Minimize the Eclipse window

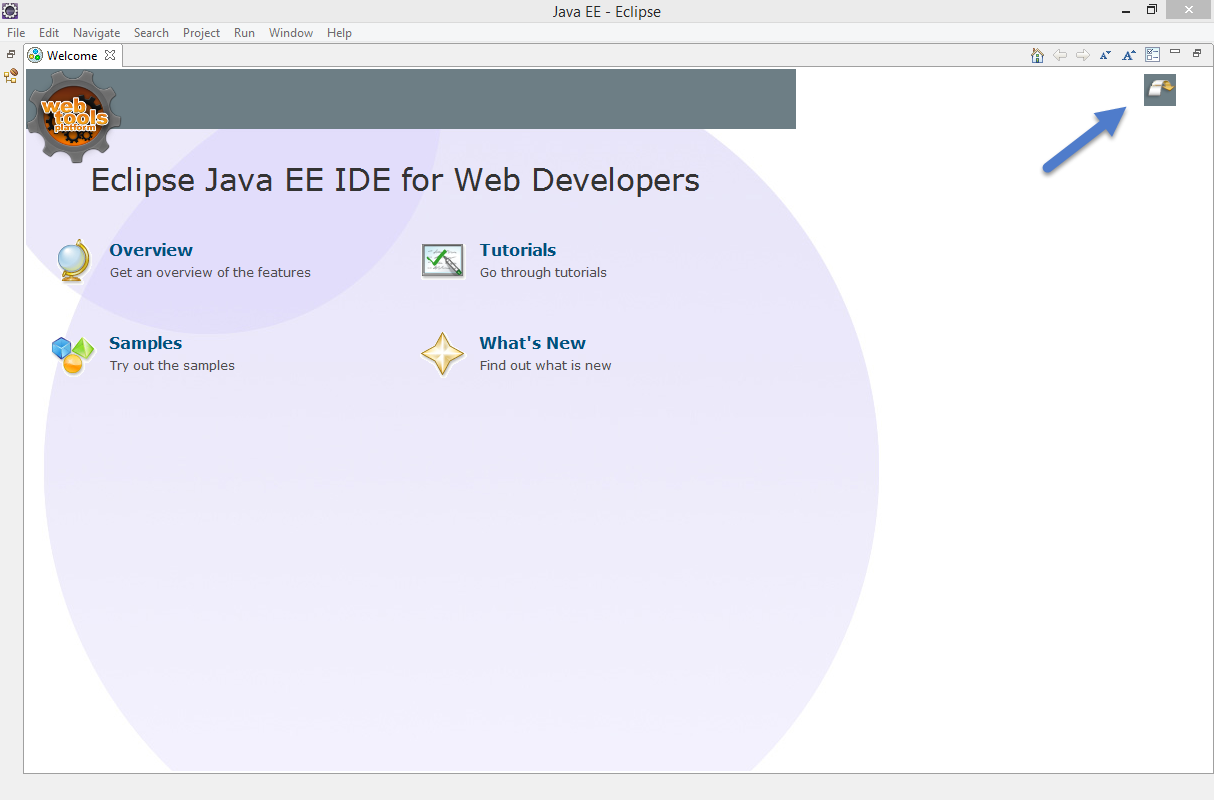point(1126,10)
